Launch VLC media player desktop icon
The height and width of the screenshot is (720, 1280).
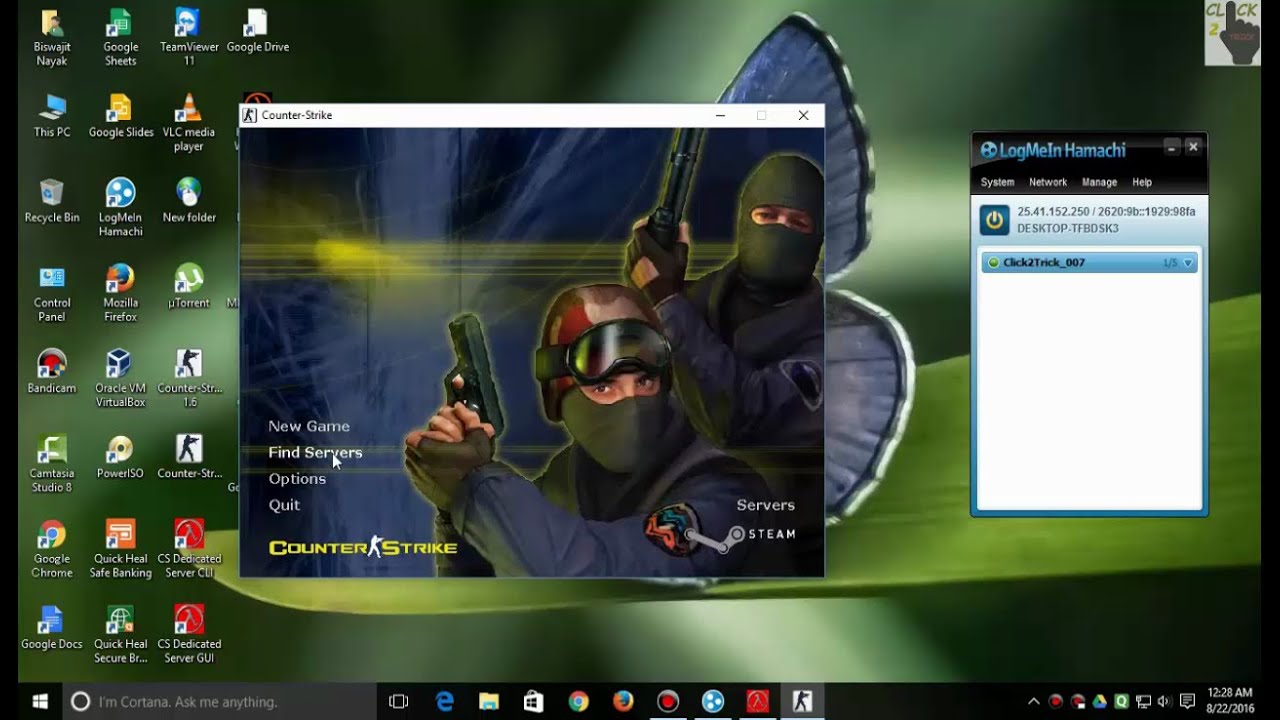click(x=189, y=123)
